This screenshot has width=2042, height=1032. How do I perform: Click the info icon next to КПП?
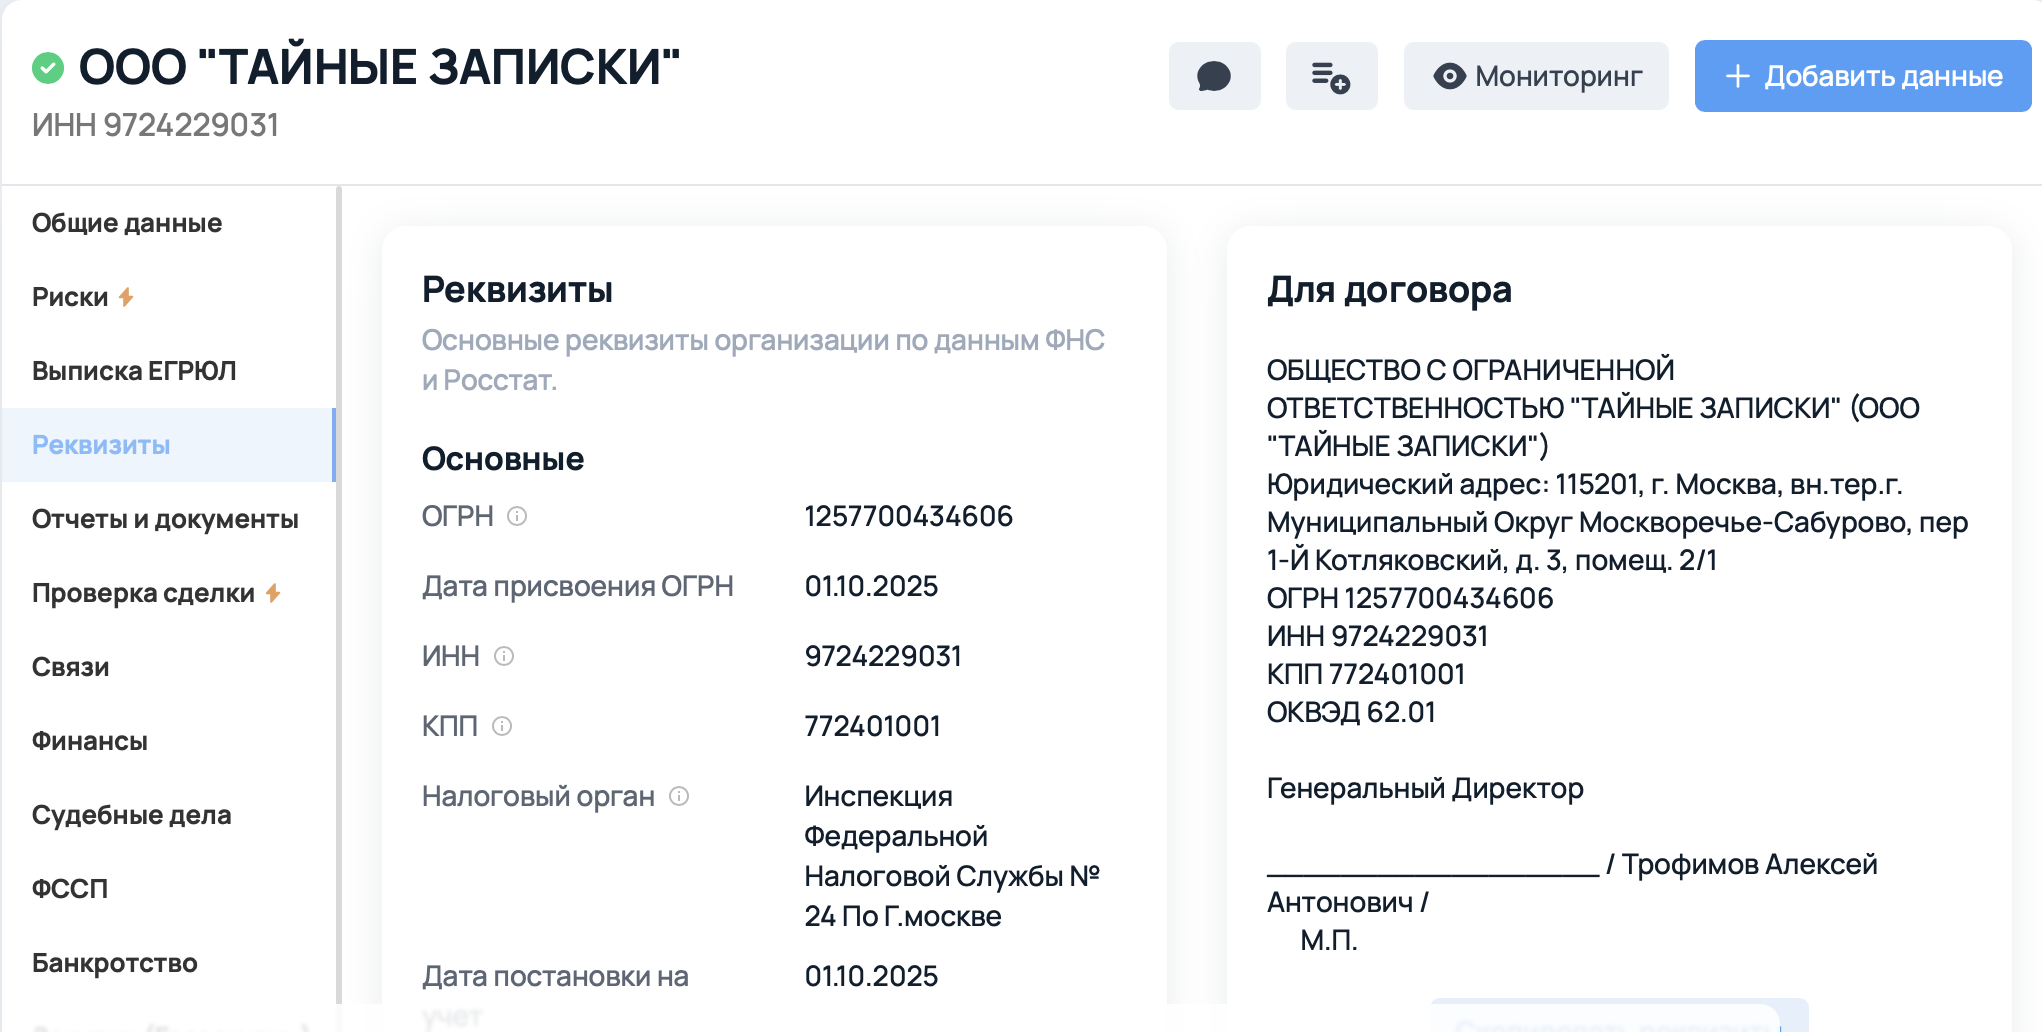[x=502, y=726]
